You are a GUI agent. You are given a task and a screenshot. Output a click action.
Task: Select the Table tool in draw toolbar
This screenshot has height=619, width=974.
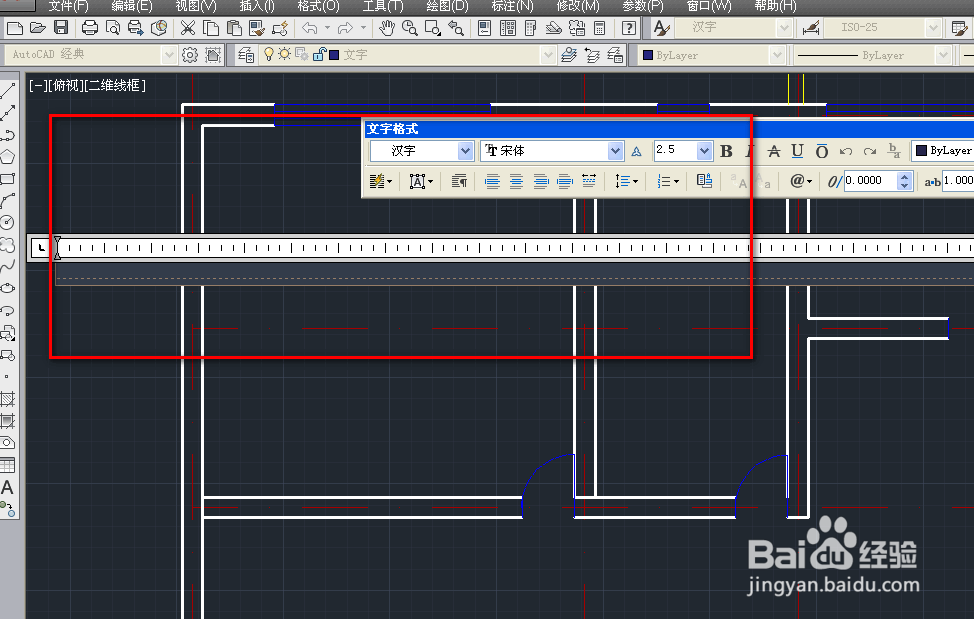pos(7,465)
